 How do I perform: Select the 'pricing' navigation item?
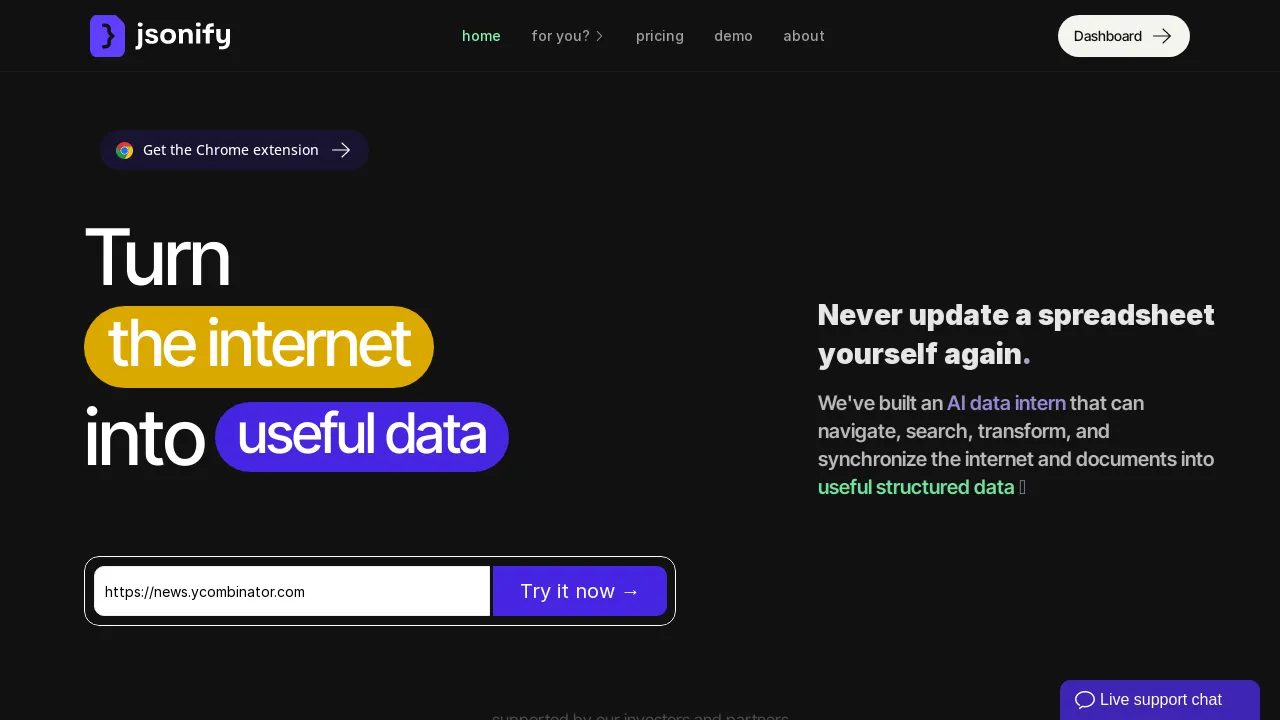660,36
